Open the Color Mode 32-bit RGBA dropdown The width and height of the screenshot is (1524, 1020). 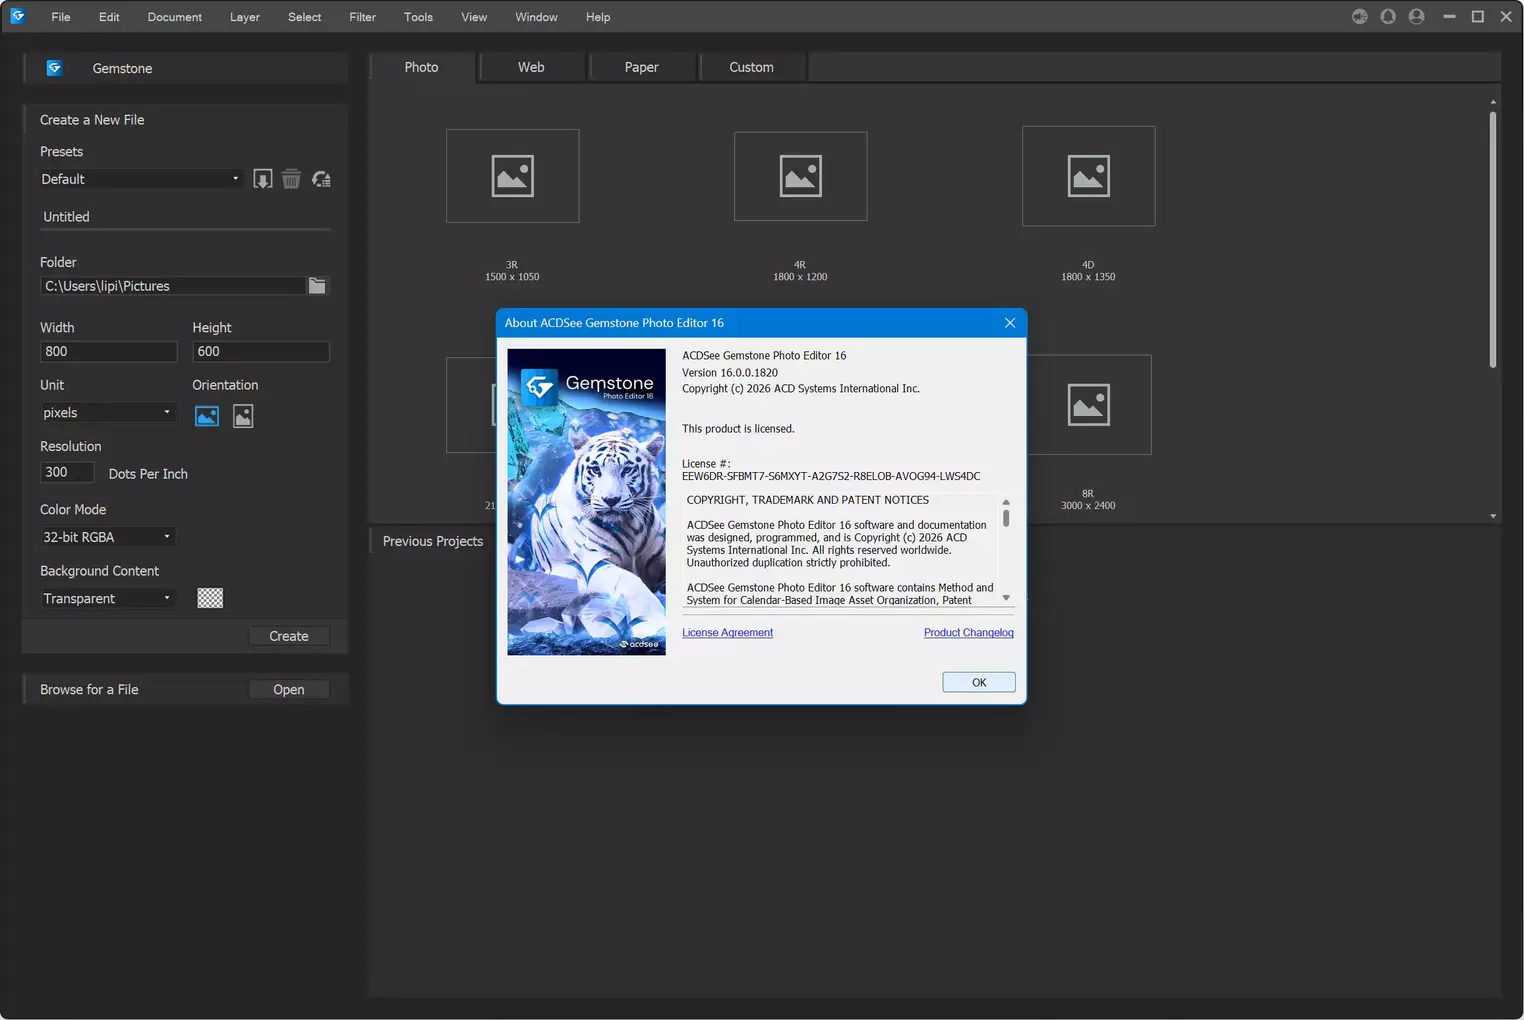pos(107,537)
